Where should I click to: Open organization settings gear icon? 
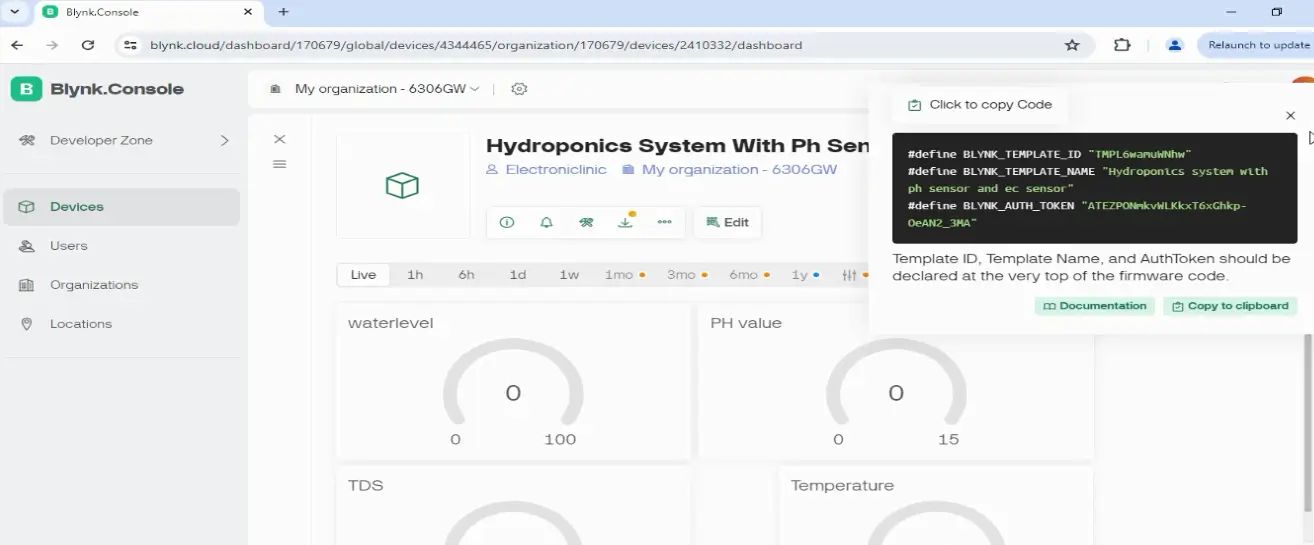click(519, 89)
